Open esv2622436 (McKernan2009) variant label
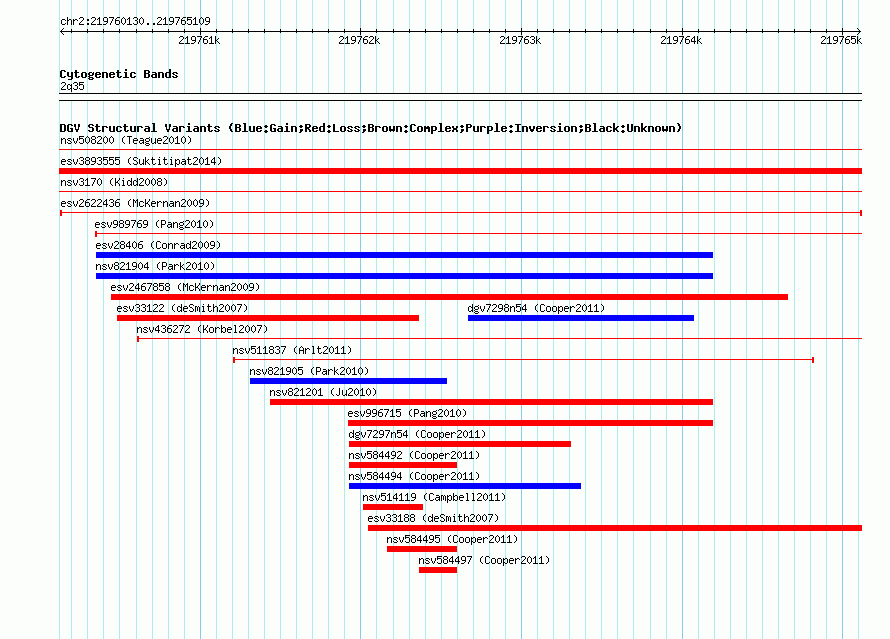Image resolution: width=890 pixels, height=639 pixels. tap(135, 203)
